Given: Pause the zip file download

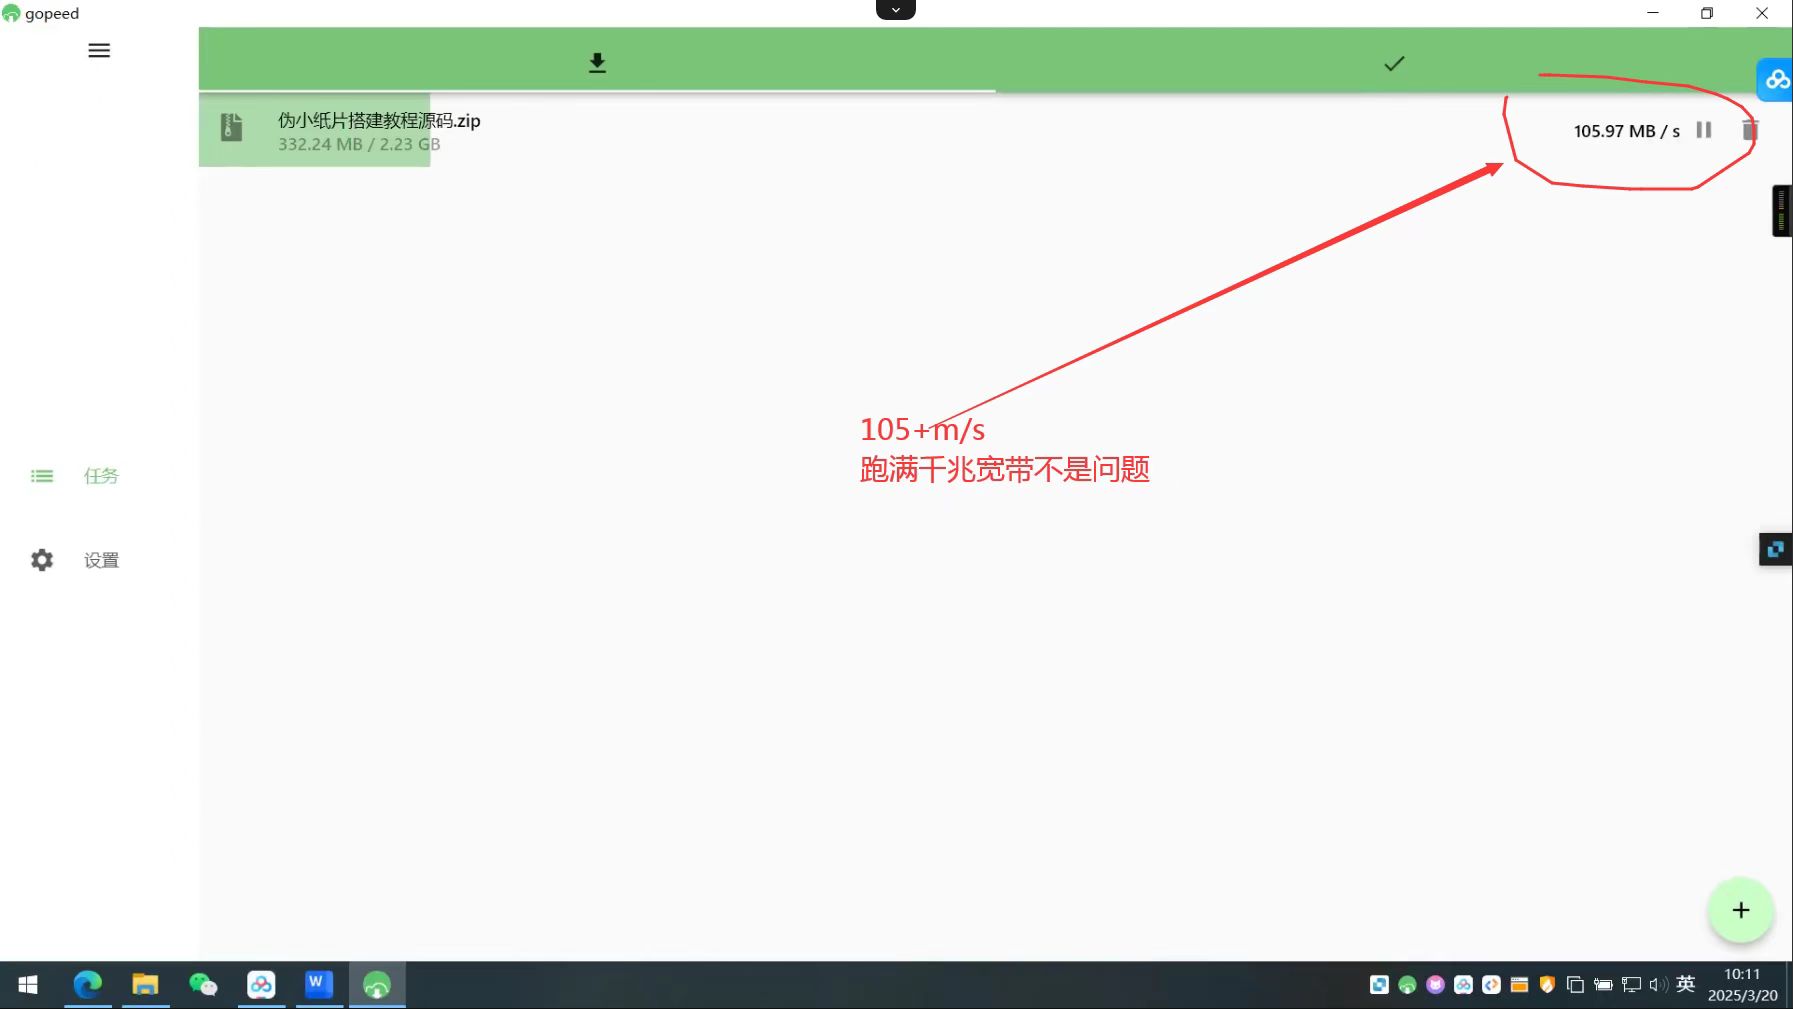Looking at the screenshot, I should (x=1704, y=130).
